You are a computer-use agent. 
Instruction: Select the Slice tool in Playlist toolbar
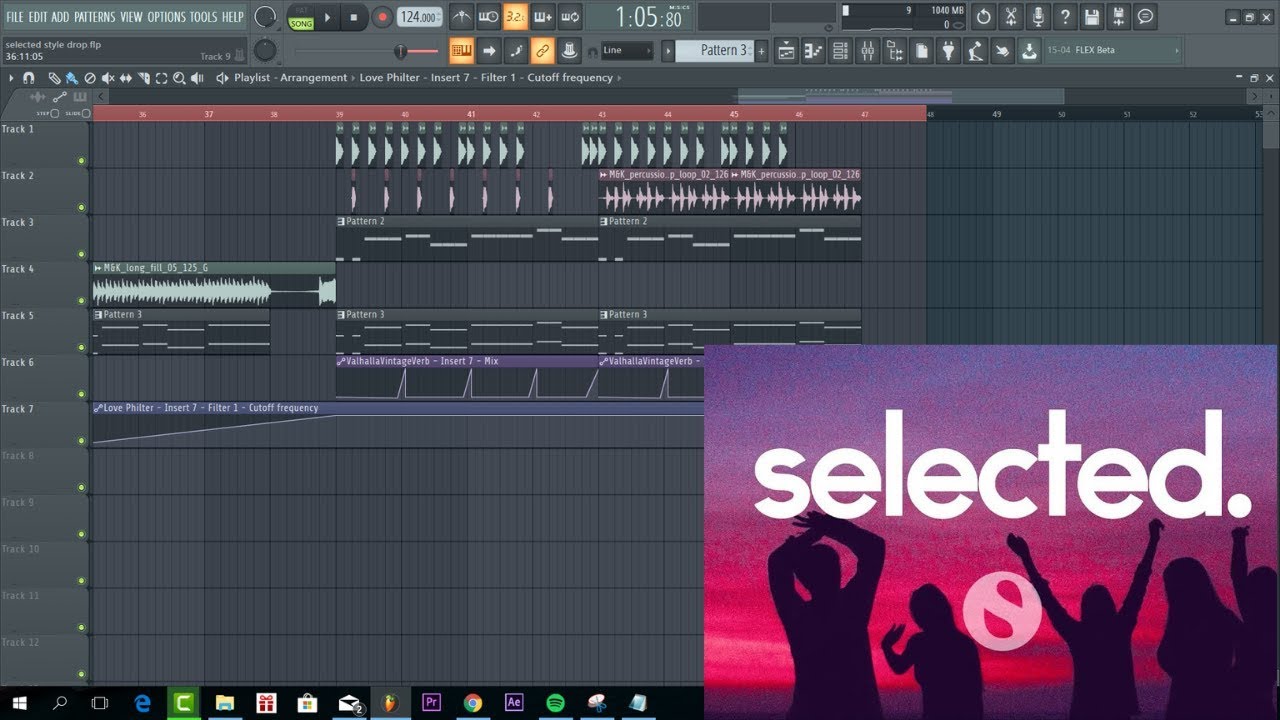click(143, 77)
